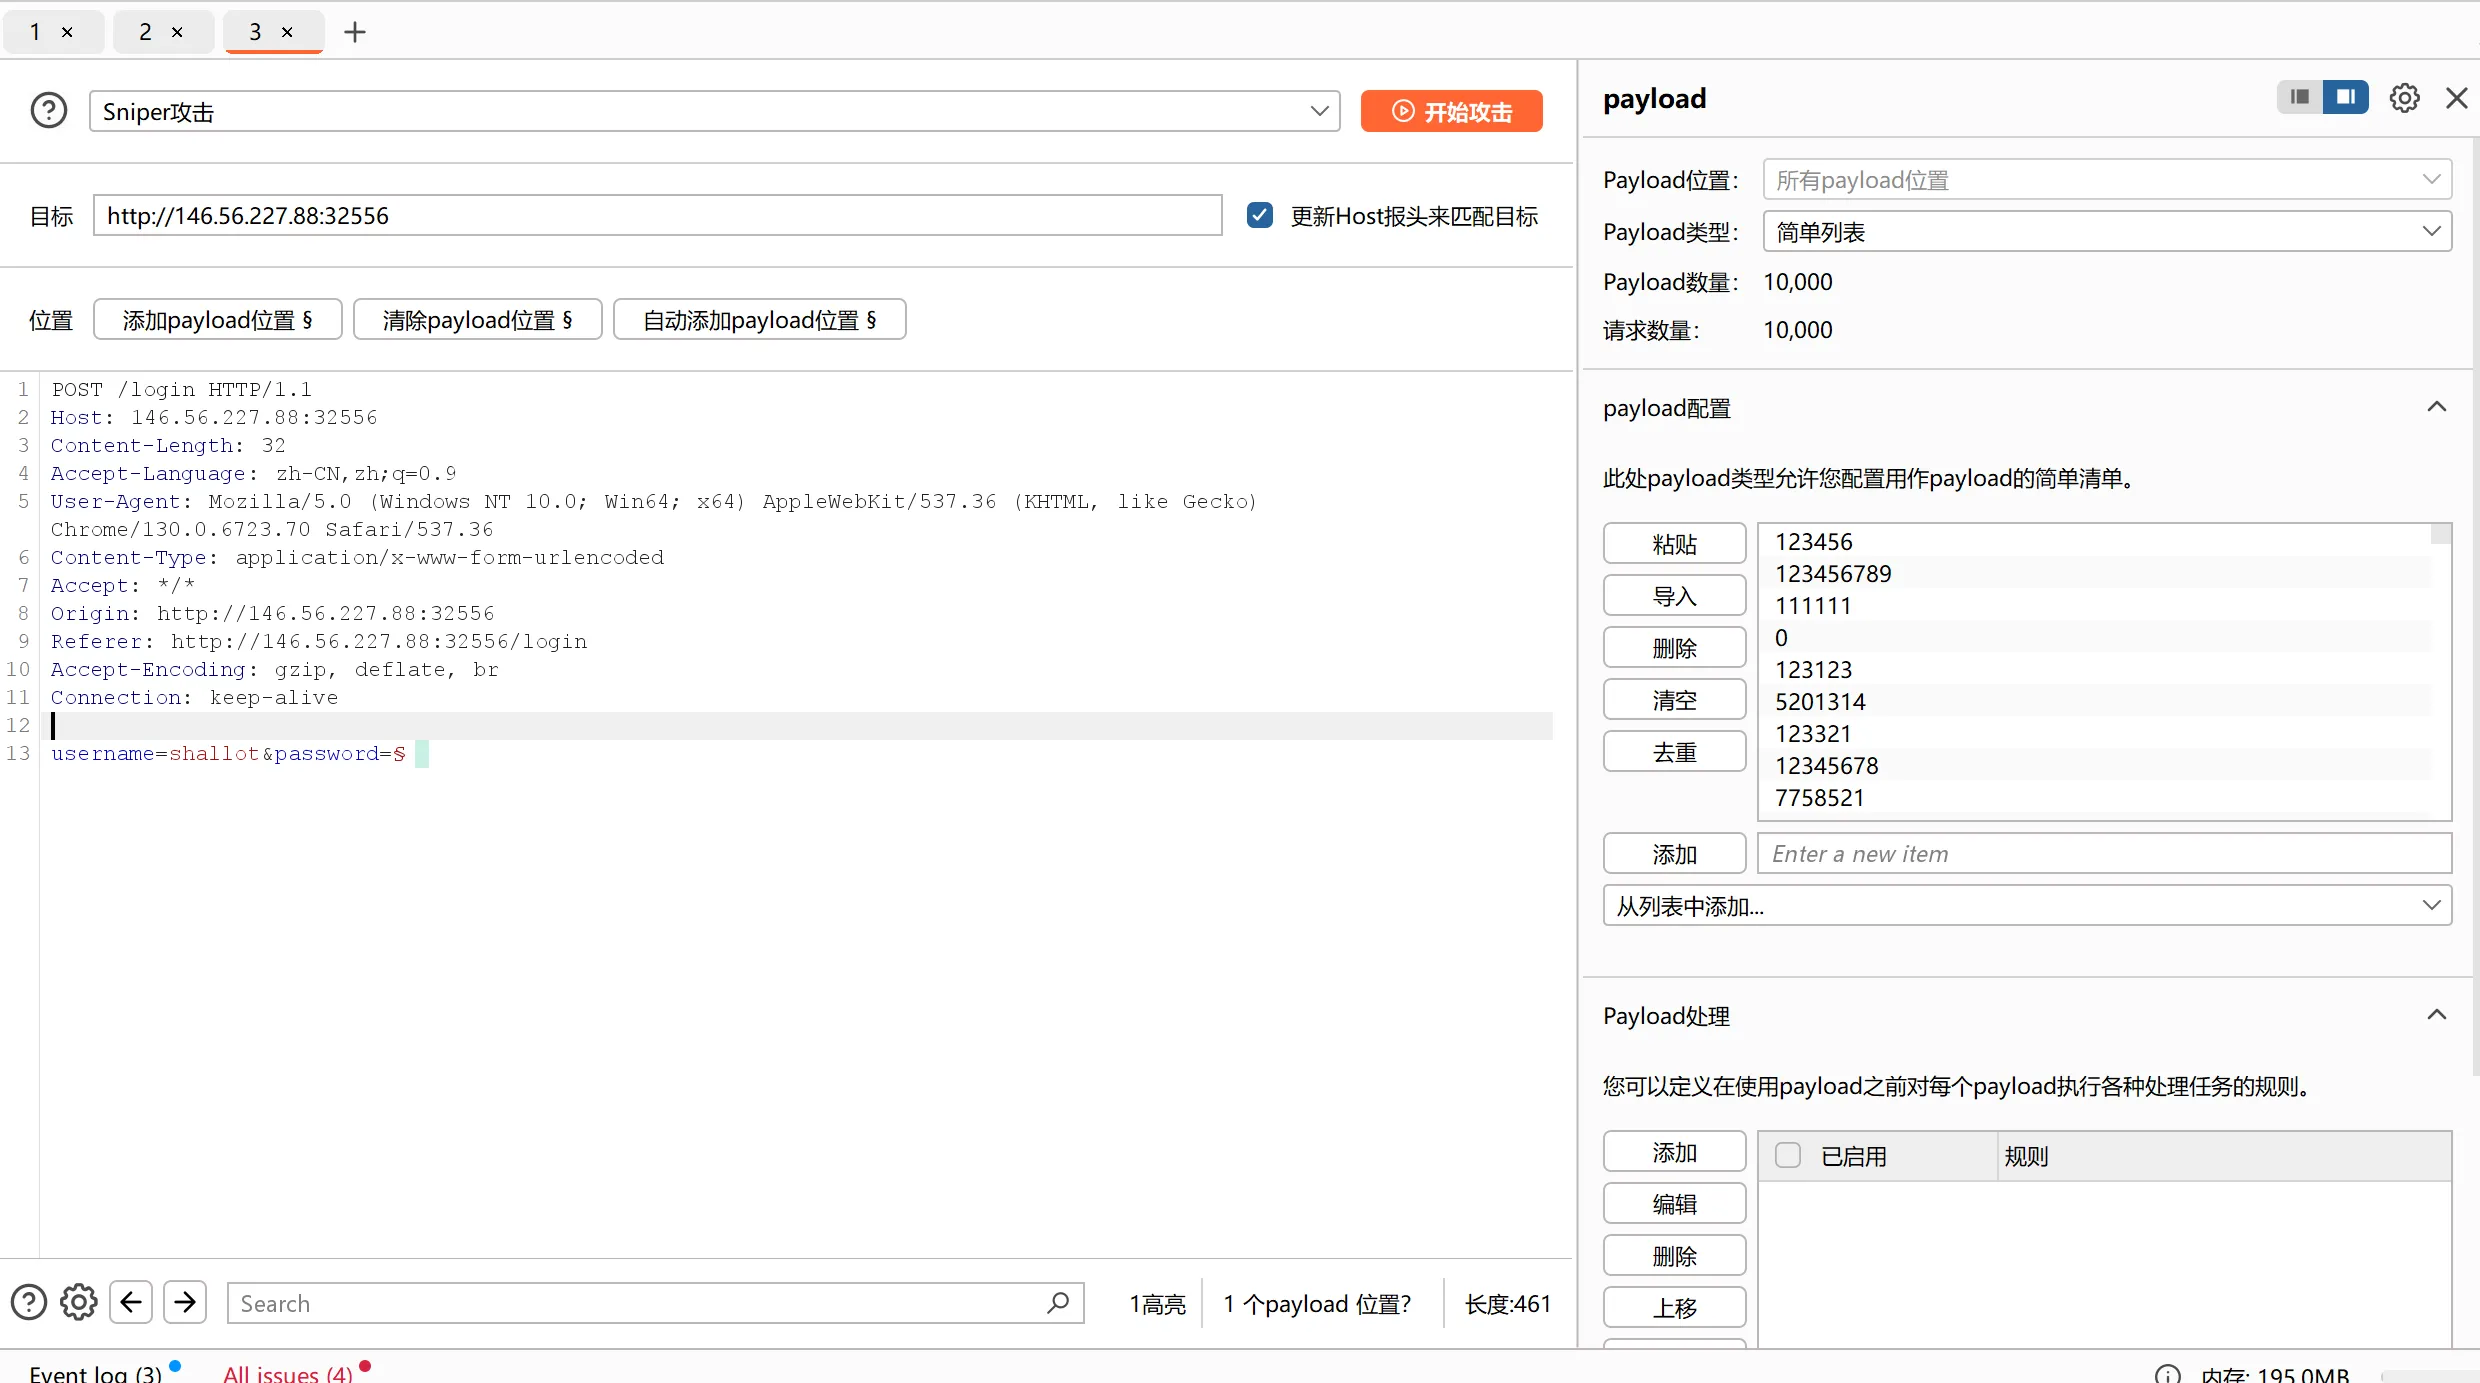Add a new tab with plus icon

354,32
